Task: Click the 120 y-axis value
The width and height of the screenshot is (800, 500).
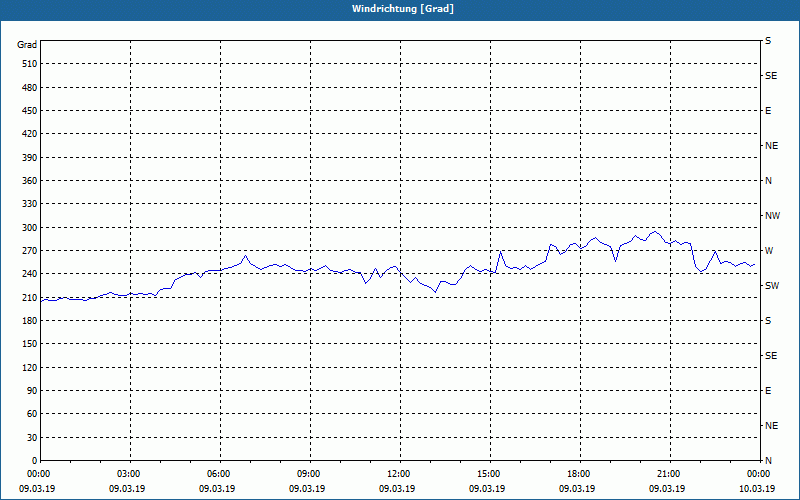Action: click(x=30, y=367)
